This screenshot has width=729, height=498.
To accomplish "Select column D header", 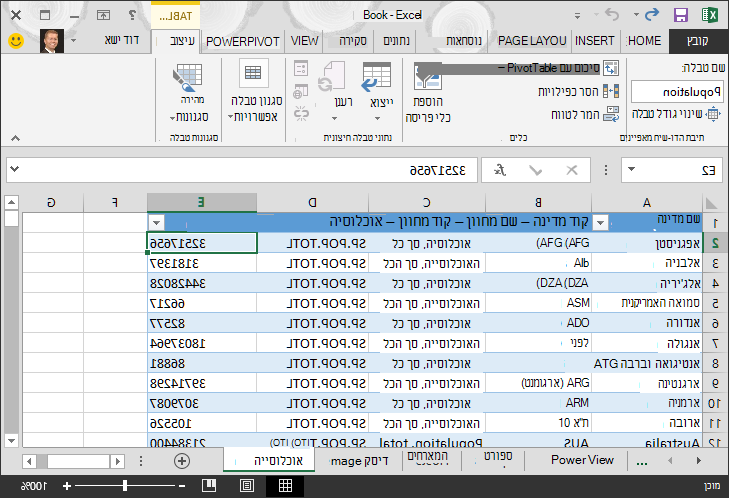I will pos(312,203).
